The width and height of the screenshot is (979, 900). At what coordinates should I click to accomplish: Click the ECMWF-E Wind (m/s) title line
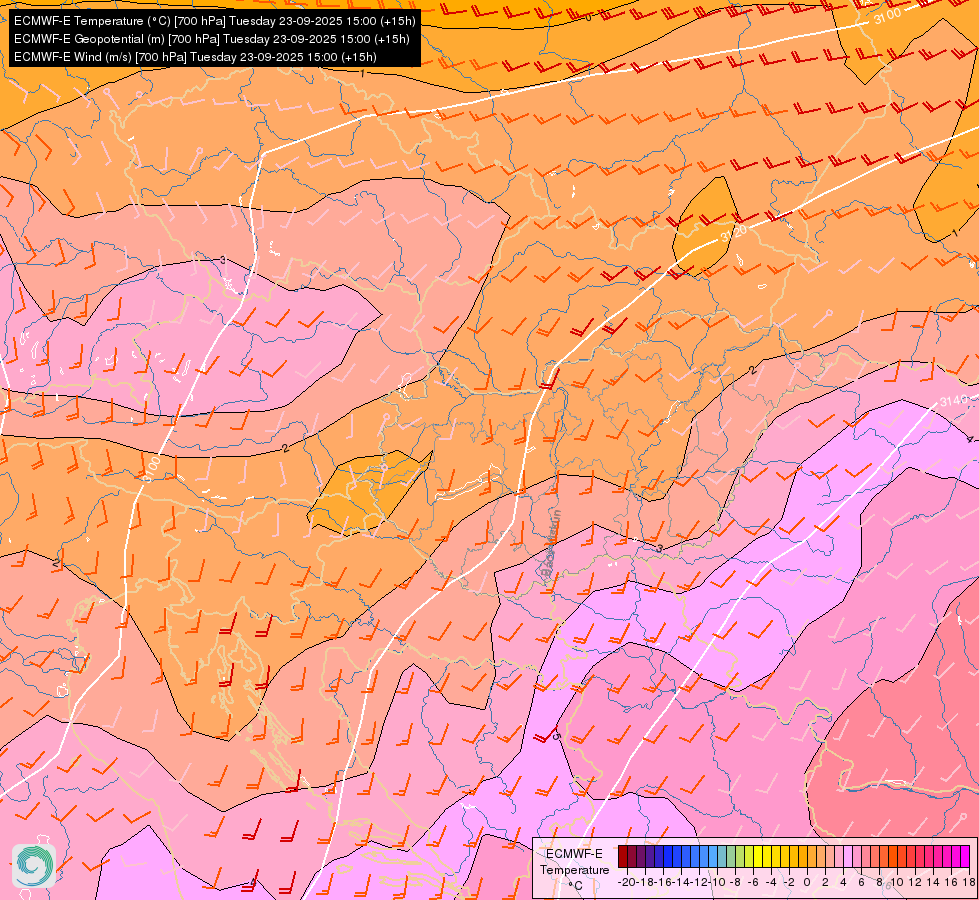pyautogui.click(x=195, y=57)
